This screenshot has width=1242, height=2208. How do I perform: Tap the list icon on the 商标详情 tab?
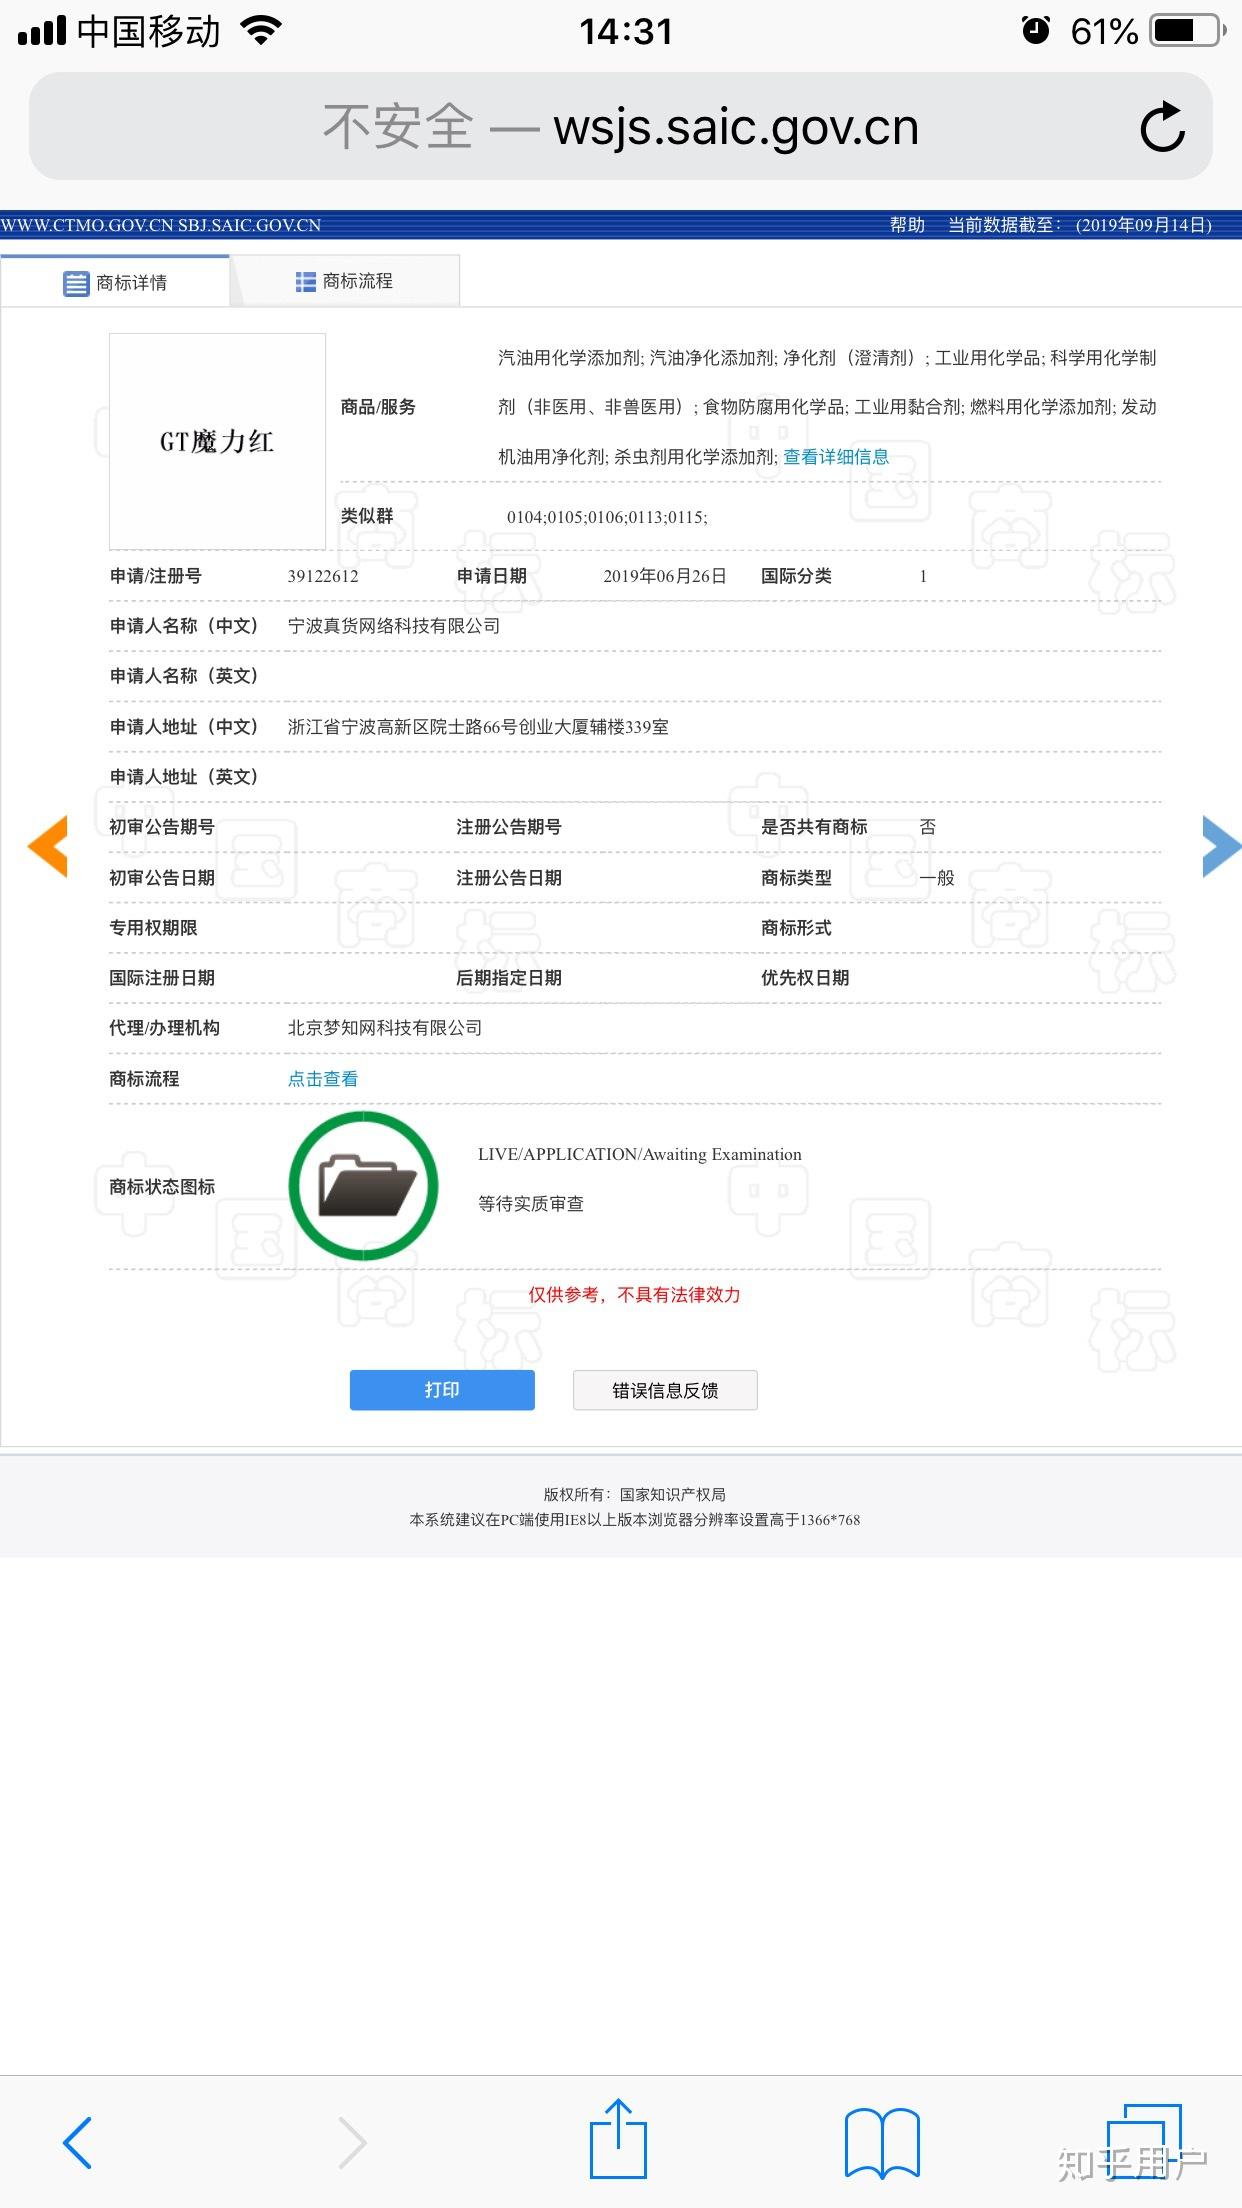pyautogui.click(x=76, y=284)
